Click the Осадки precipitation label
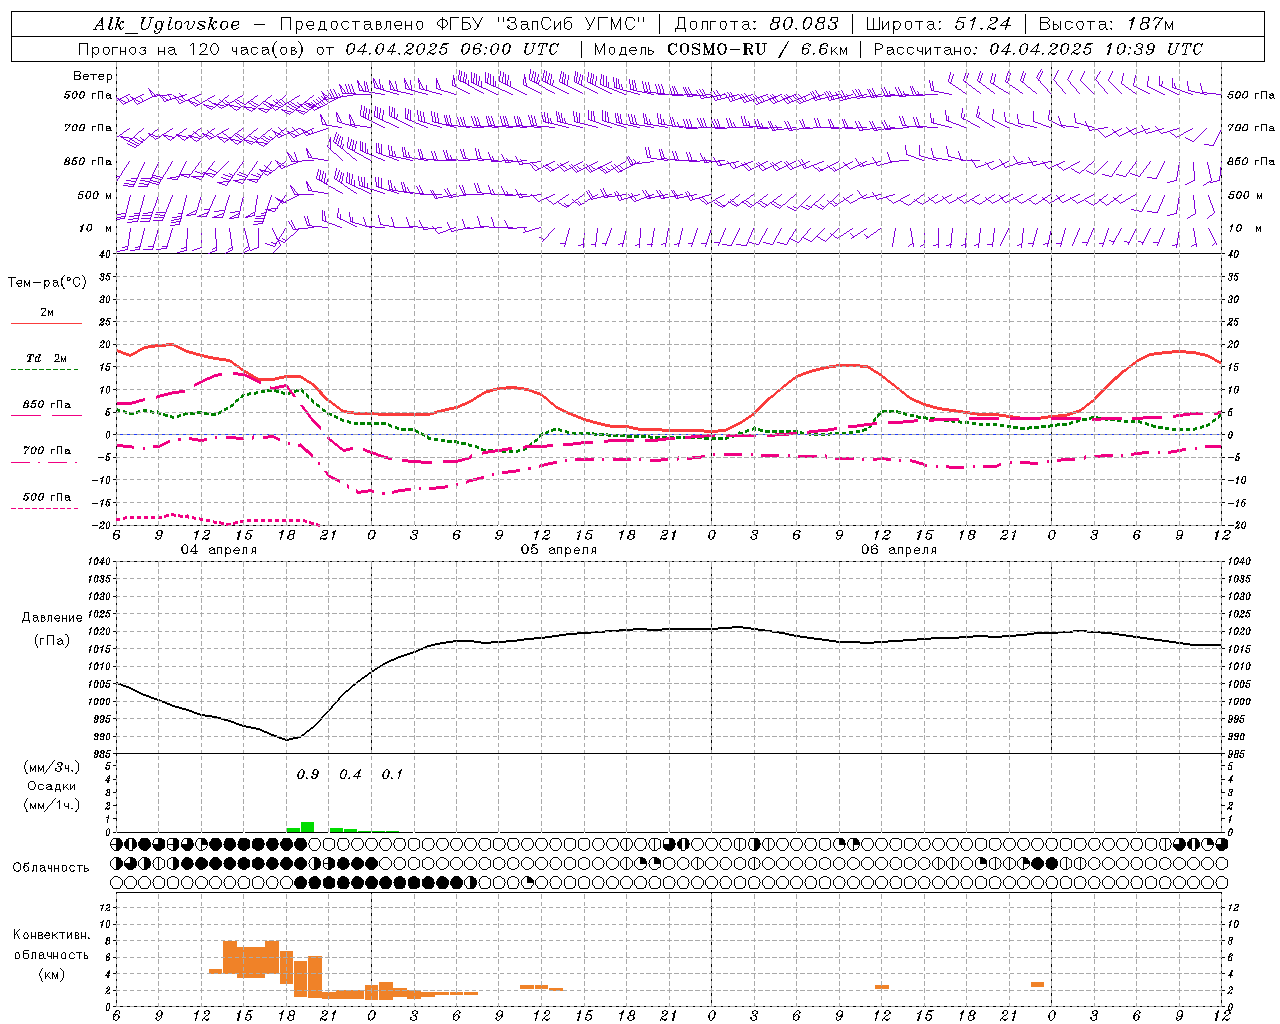The width and height of the screenshot is (1280, 1024). [52, 786]
